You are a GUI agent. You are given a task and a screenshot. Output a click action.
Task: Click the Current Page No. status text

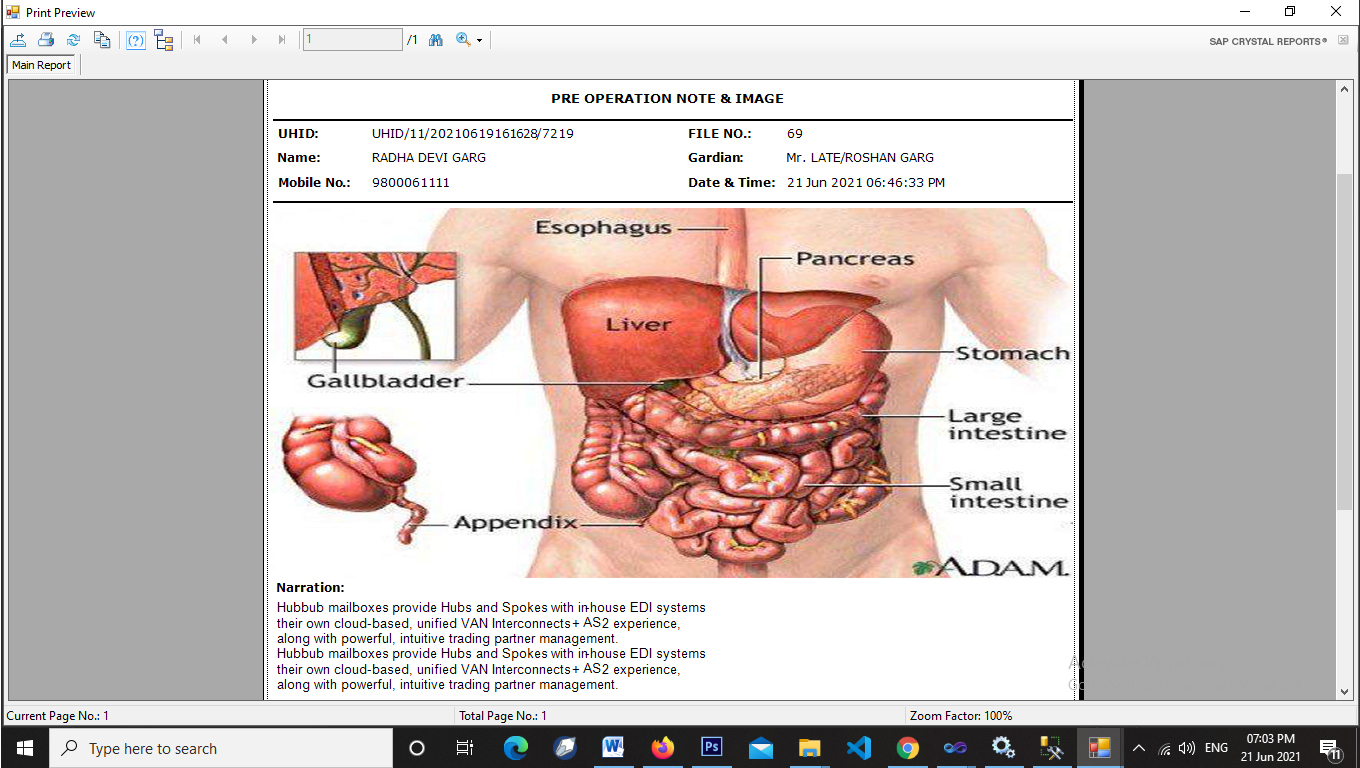(58, 716)
